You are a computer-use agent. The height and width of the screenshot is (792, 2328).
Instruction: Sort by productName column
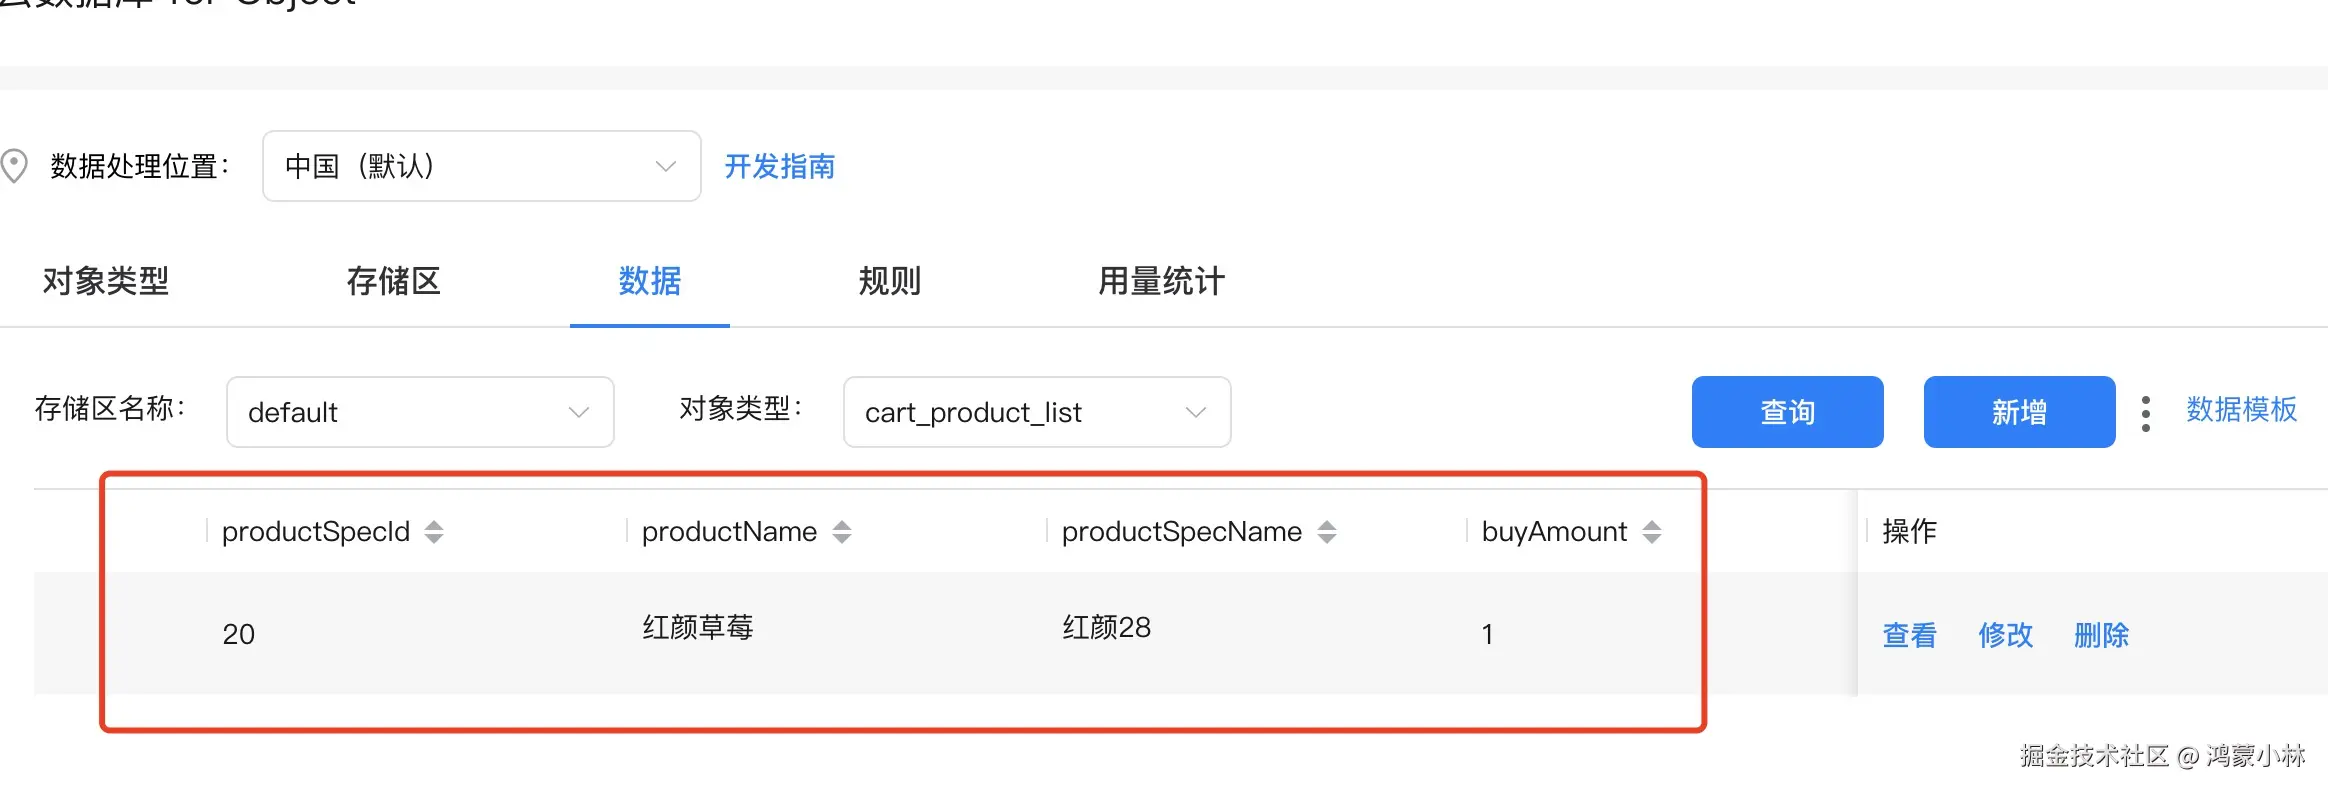(842, 532)
